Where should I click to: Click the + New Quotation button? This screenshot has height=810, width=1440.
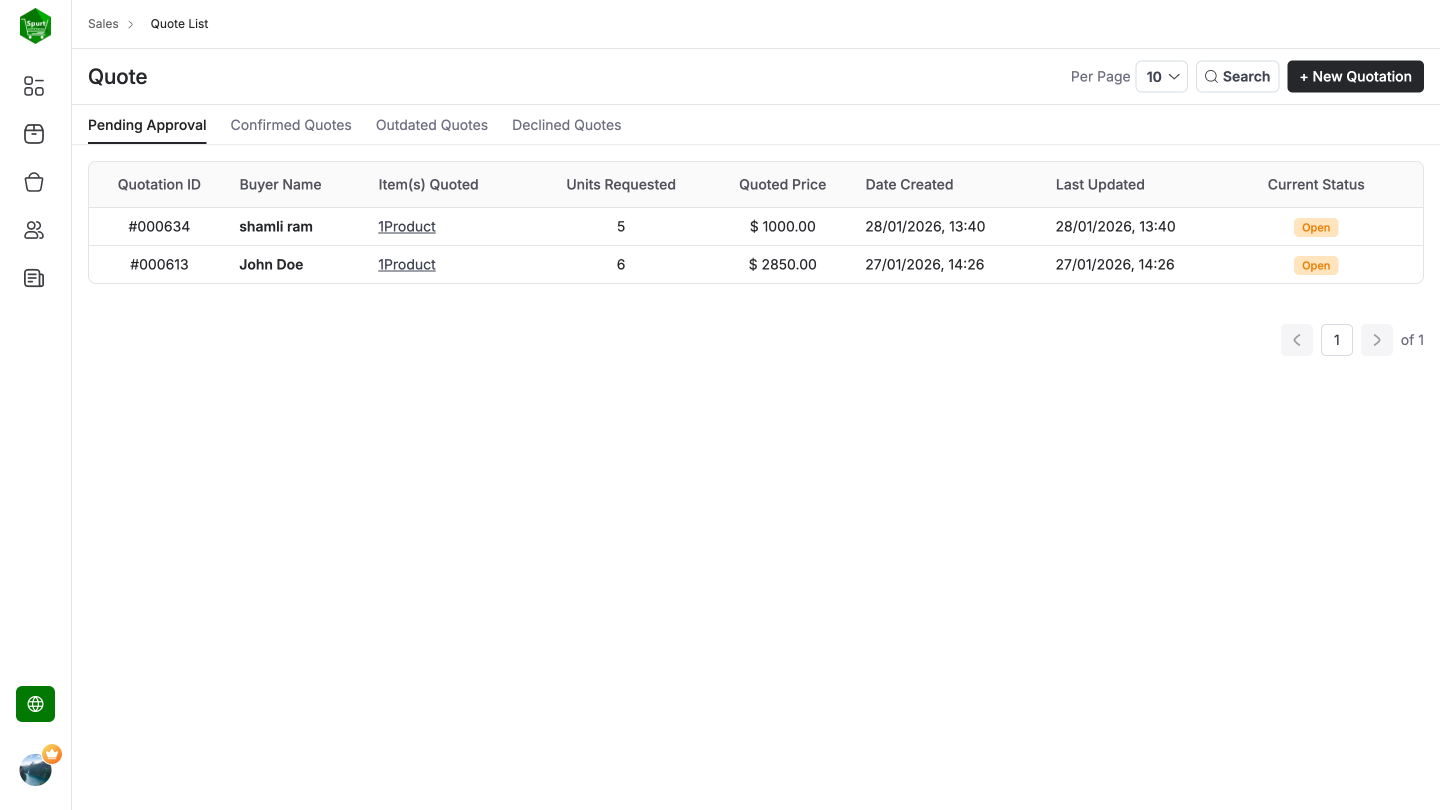(x=1355, y=77)
